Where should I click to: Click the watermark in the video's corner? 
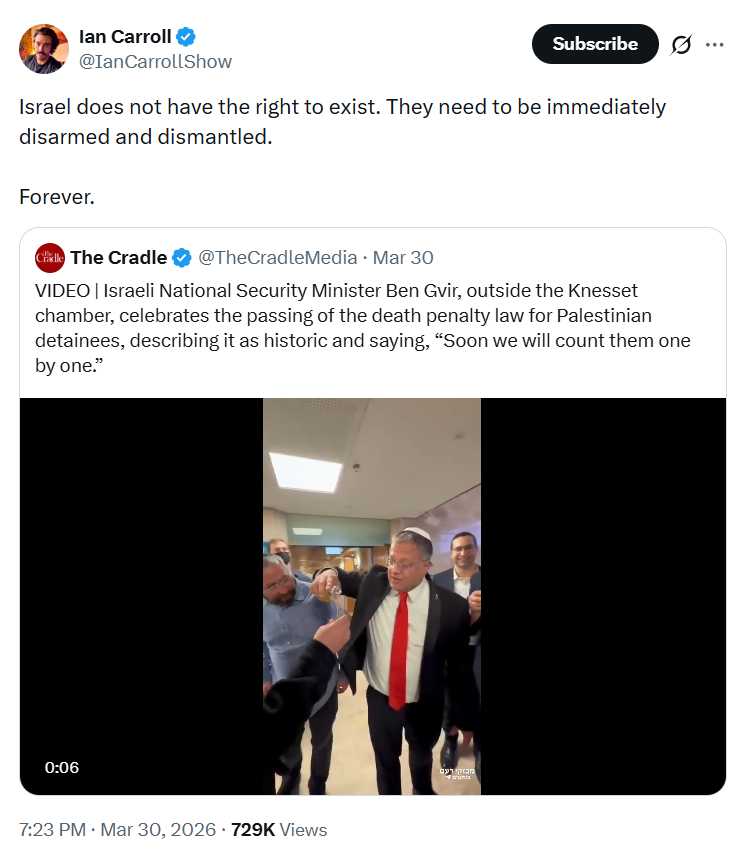457,773
